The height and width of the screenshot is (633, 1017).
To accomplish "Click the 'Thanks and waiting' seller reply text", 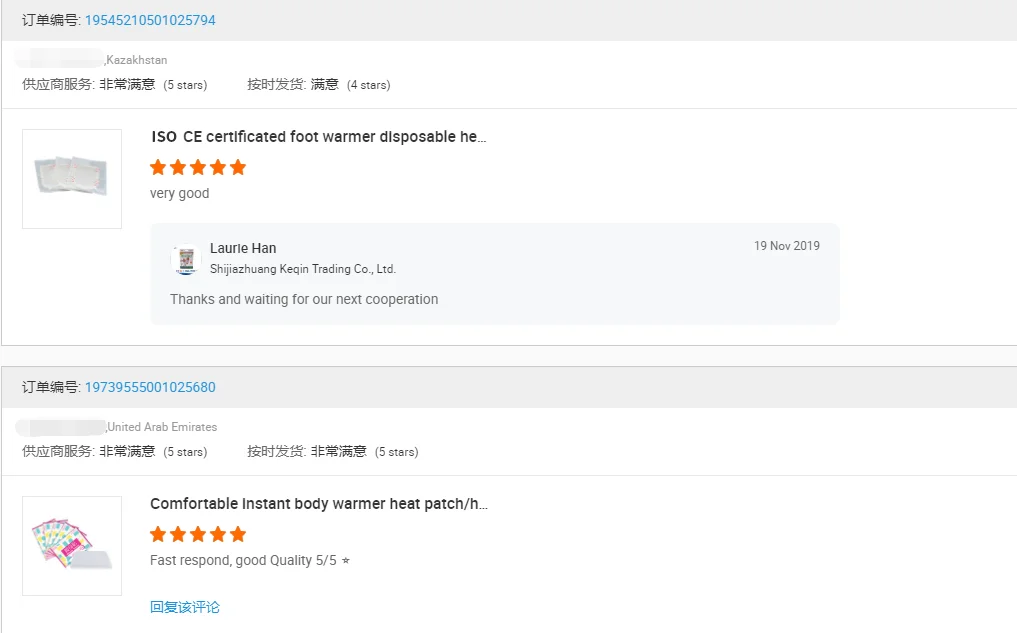I will (304, 299).
